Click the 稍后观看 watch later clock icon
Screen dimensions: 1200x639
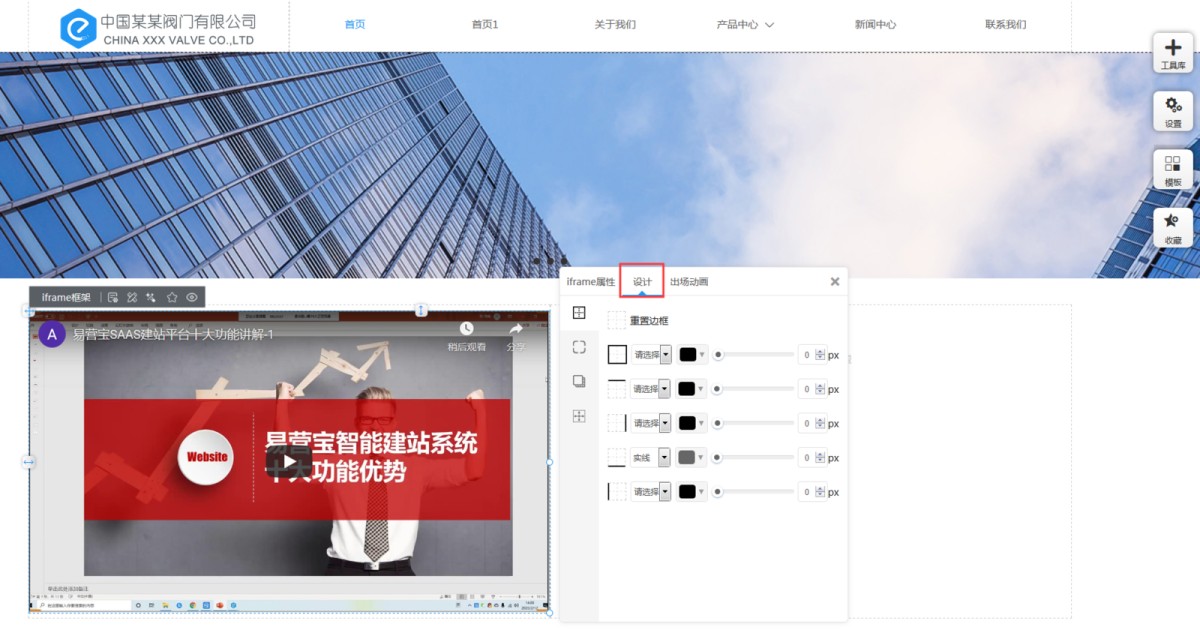(466, 328)
